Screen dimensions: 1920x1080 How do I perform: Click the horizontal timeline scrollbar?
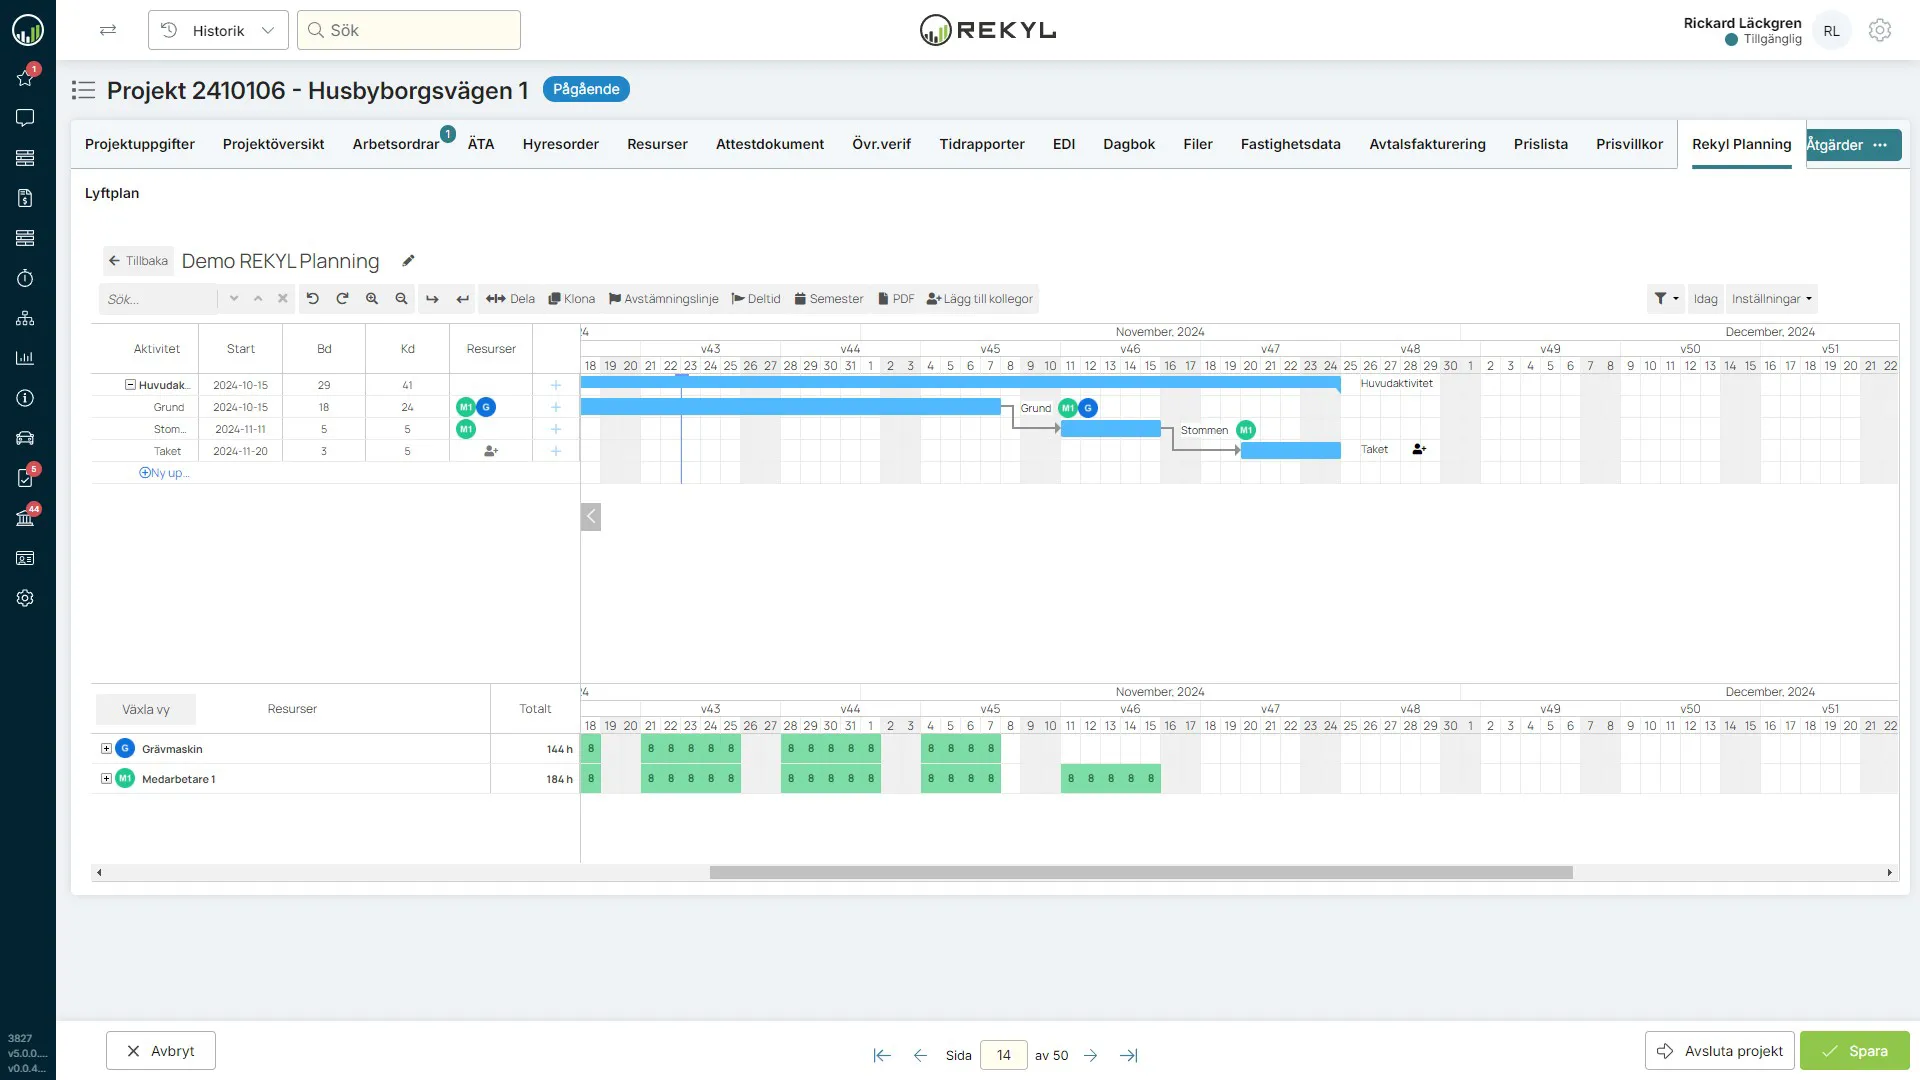tap(1140, 872)
